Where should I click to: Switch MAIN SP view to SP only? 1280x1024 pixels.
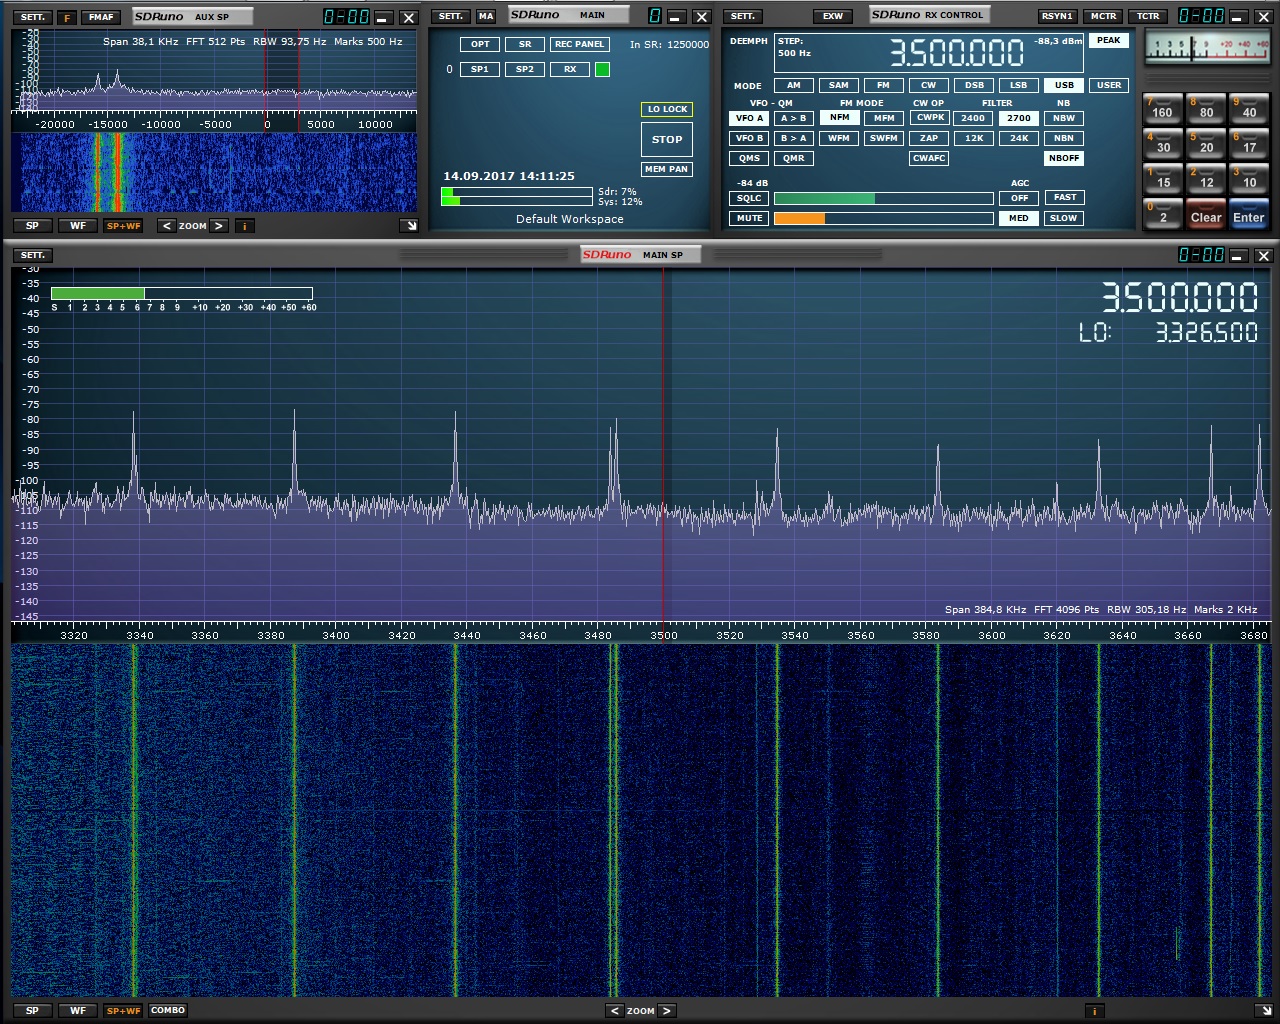pyautogui.click(x=32, y=1010)
